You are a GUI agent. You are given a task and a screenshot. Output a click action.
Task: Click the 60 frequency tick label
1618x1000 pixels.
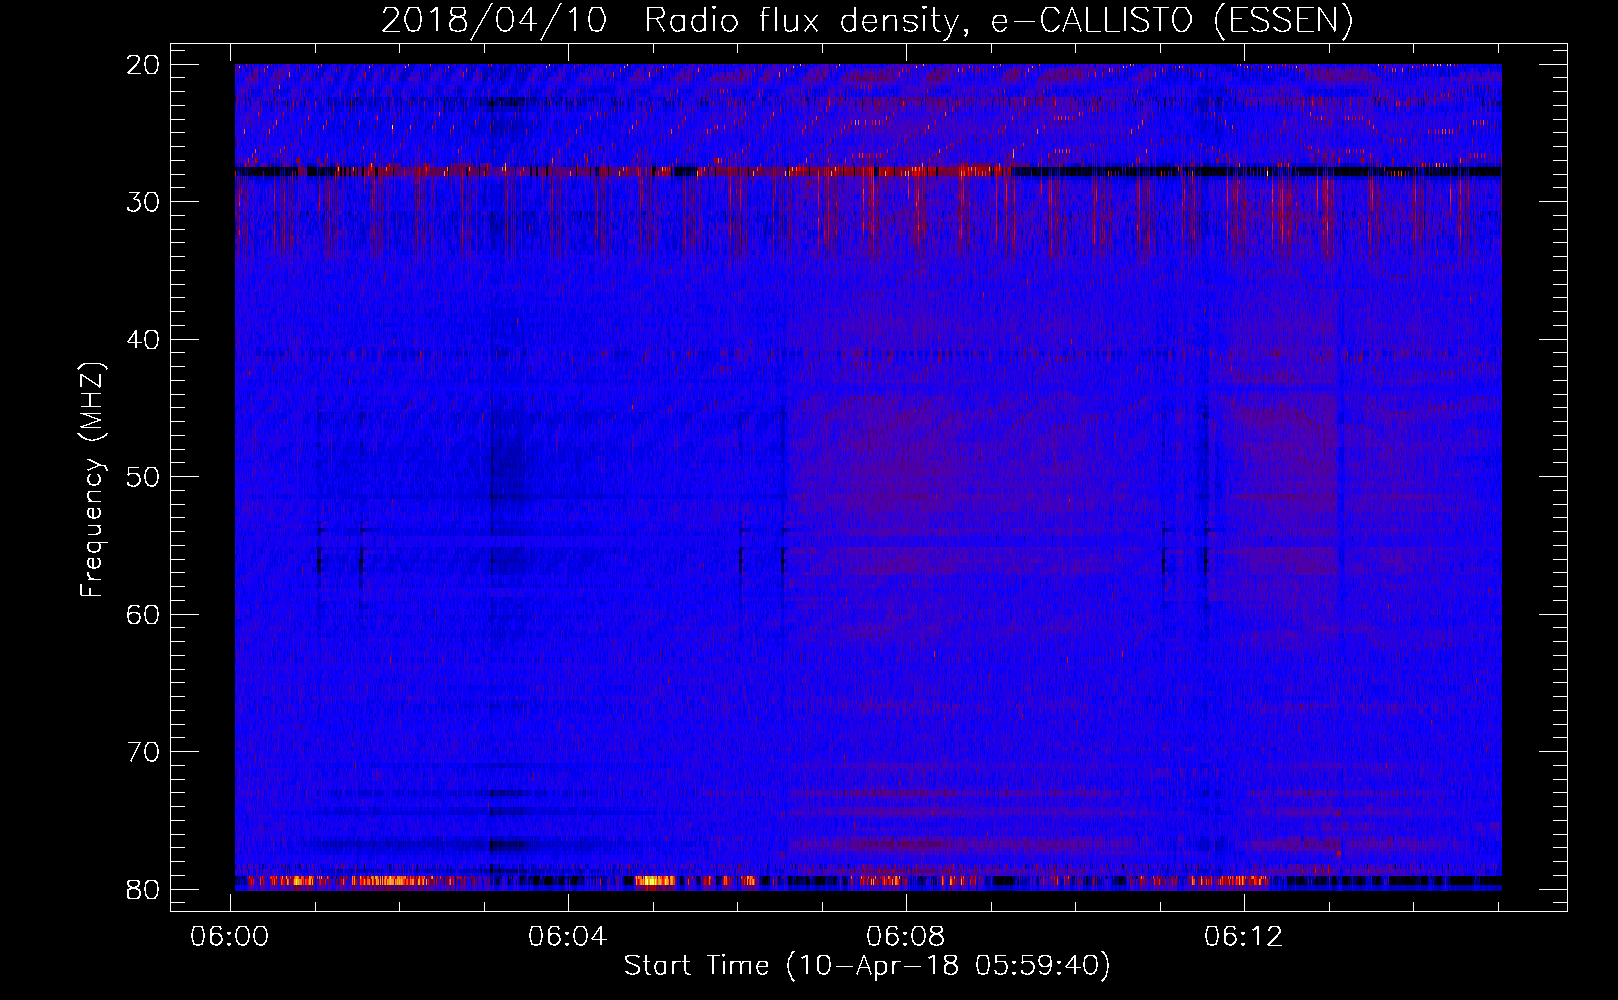[x=143, y=614]
